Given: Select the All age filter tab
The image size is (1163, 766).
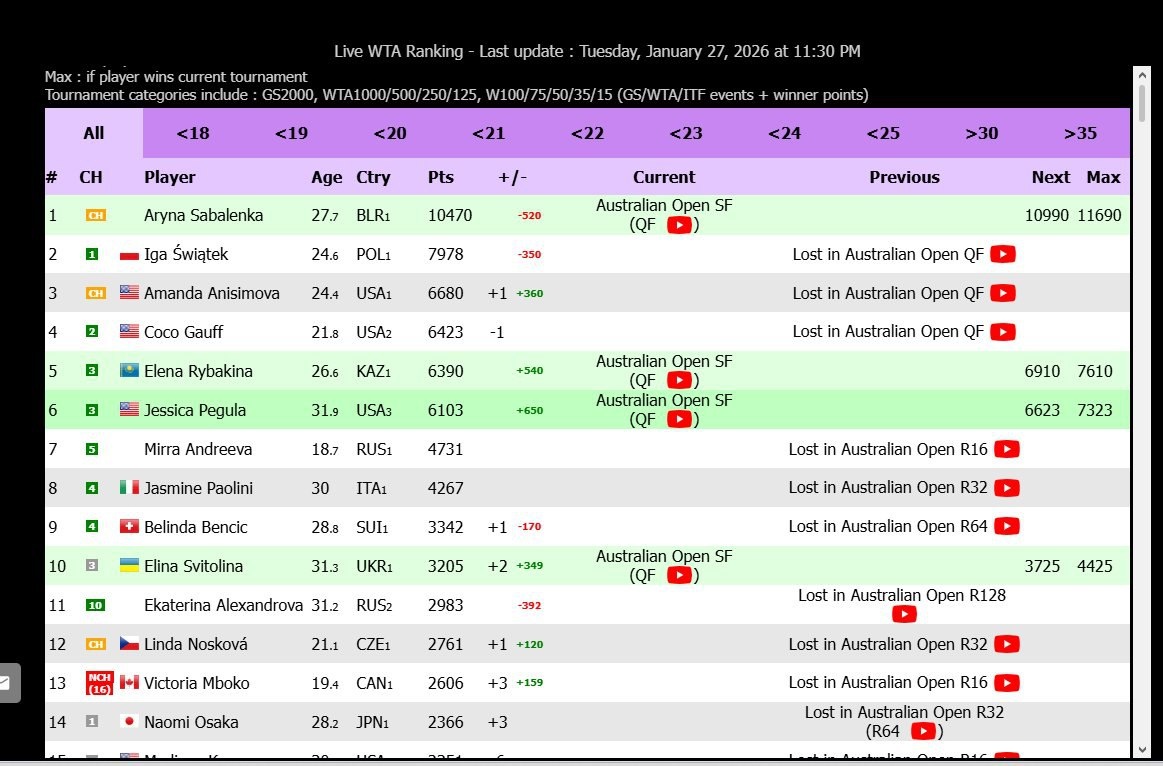Looking at the screenshot, I should coord(93,133).
